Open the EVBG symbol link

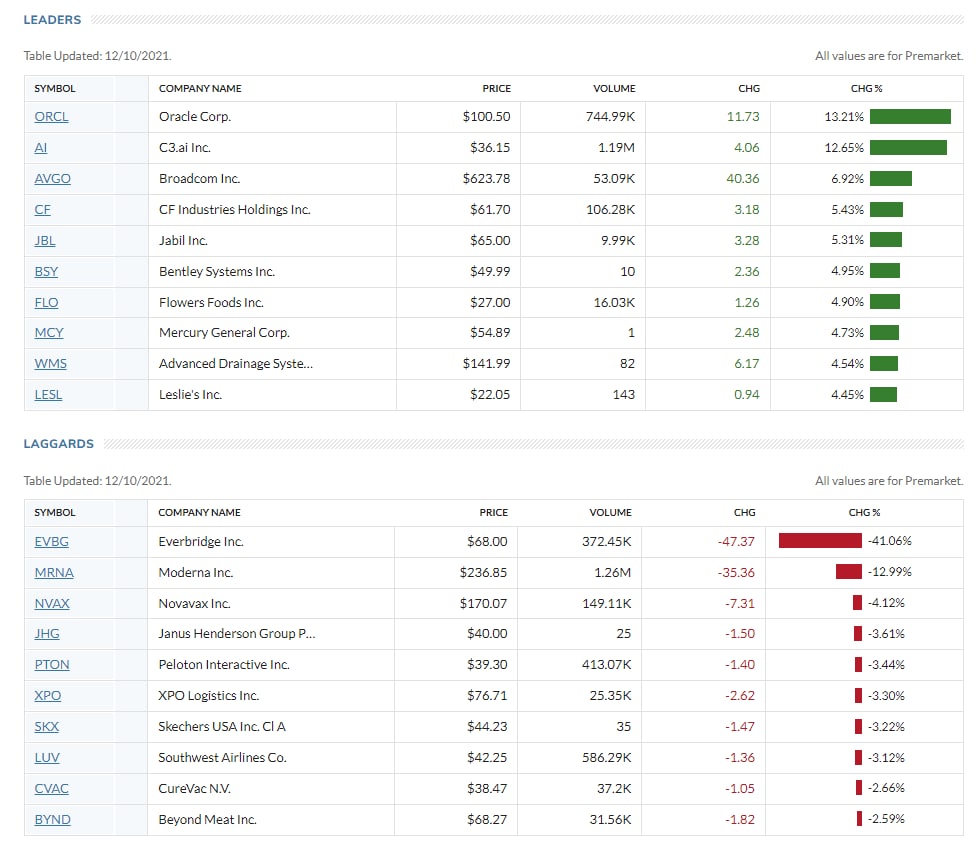(51, 542)
